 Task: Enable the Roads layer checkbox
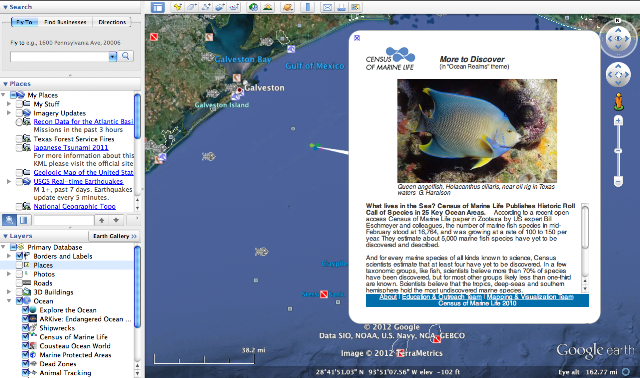click(x=19, y=283)
